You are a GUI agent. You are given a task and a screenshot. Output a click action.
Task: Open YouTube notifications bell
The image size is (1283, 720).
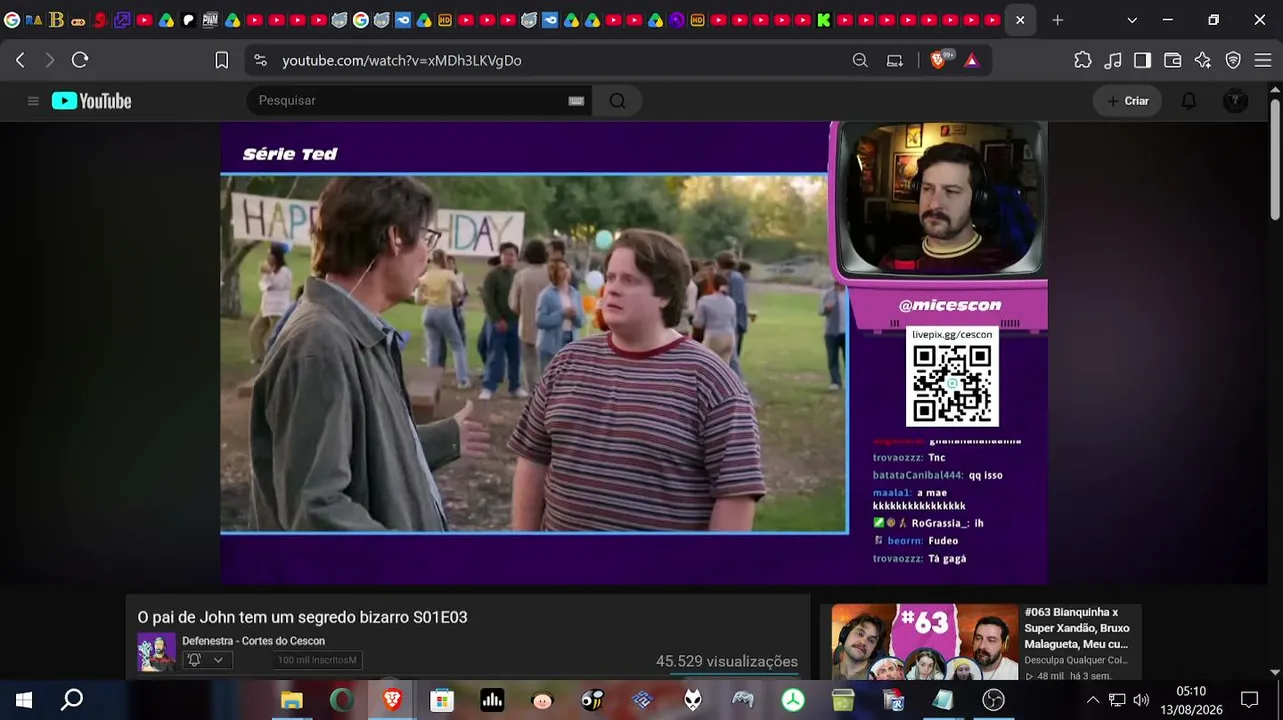pyautogui.click(x=1189, y=101)
